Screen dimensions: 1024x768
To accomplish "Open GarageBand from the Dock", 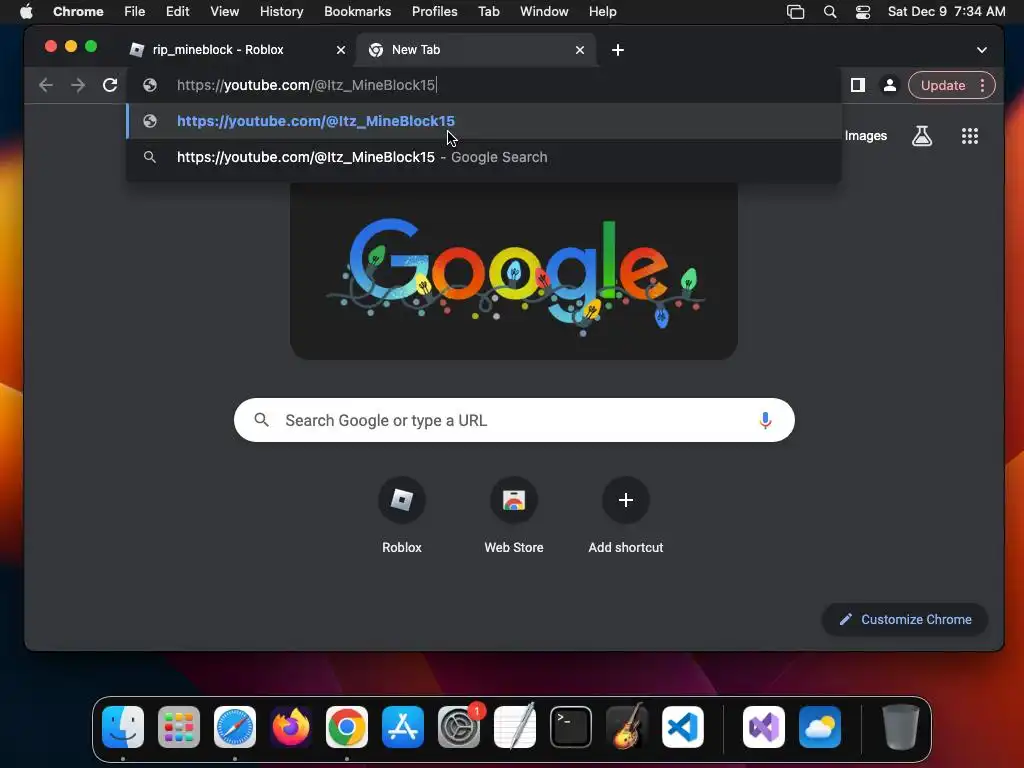I will coord(626,727).
